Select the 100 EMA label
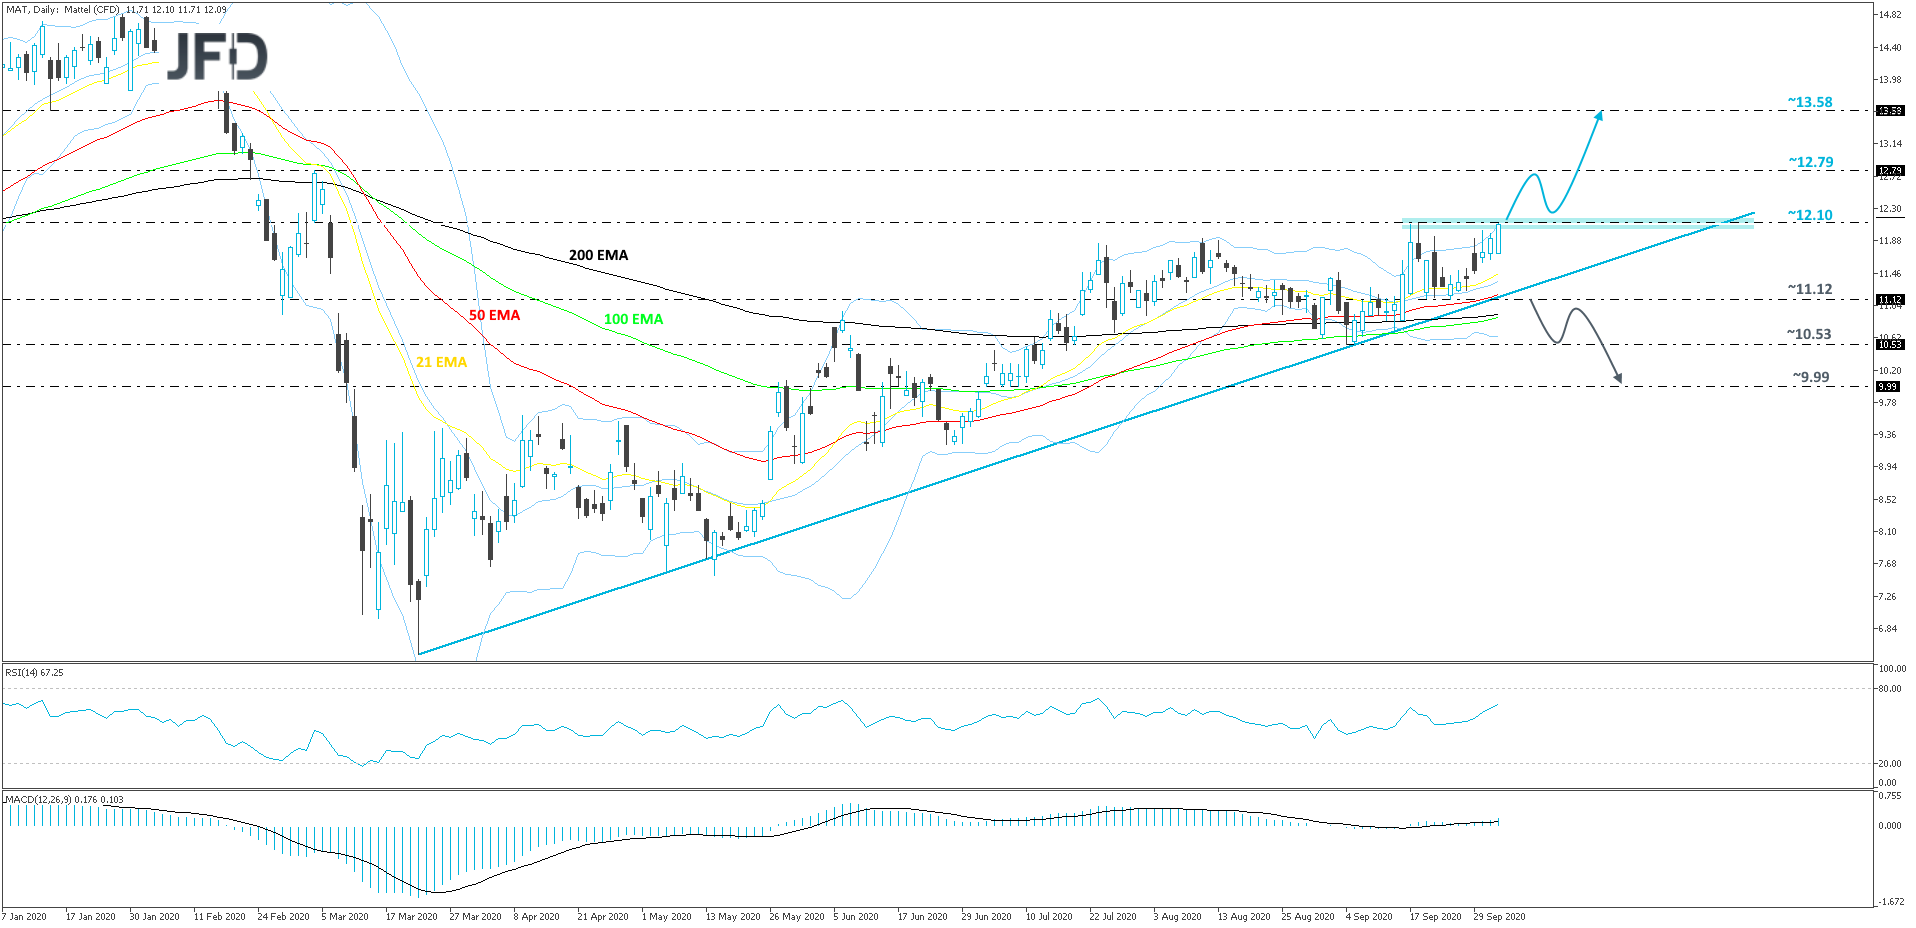The width and height of the screenshot is (1916, 928). click(x=632, y=319)
